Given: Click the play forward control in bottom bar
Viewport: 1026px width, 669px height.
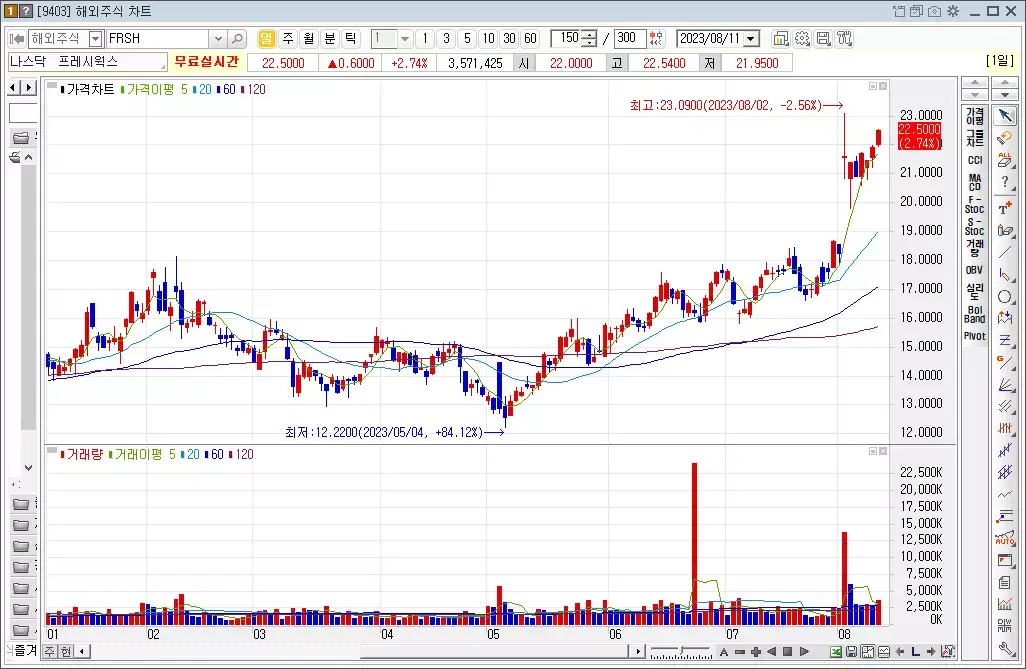Looking at the screenshot, I should coord(804,651).
